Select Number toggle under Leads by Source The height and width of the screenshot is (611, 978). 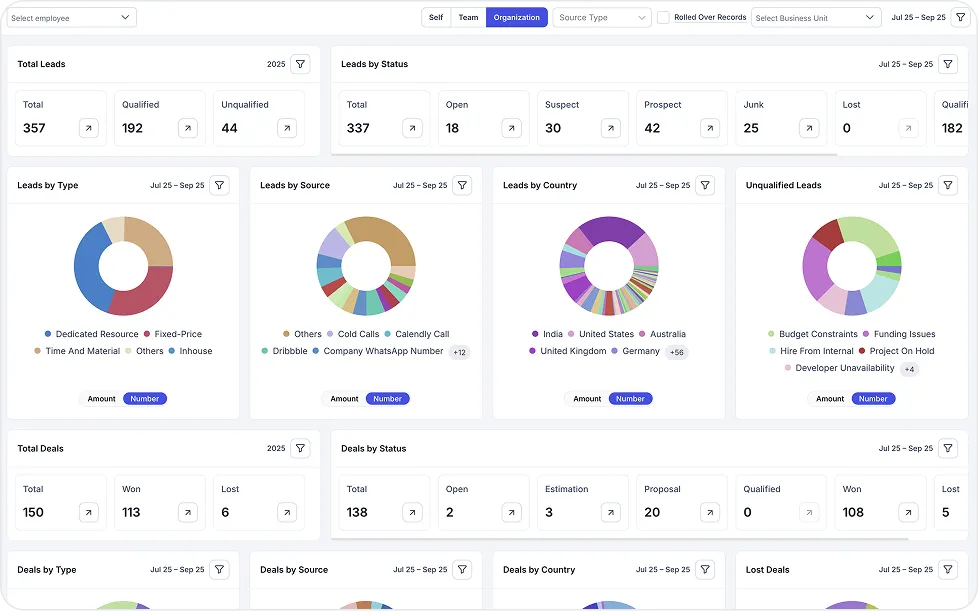tap(387, 398)
